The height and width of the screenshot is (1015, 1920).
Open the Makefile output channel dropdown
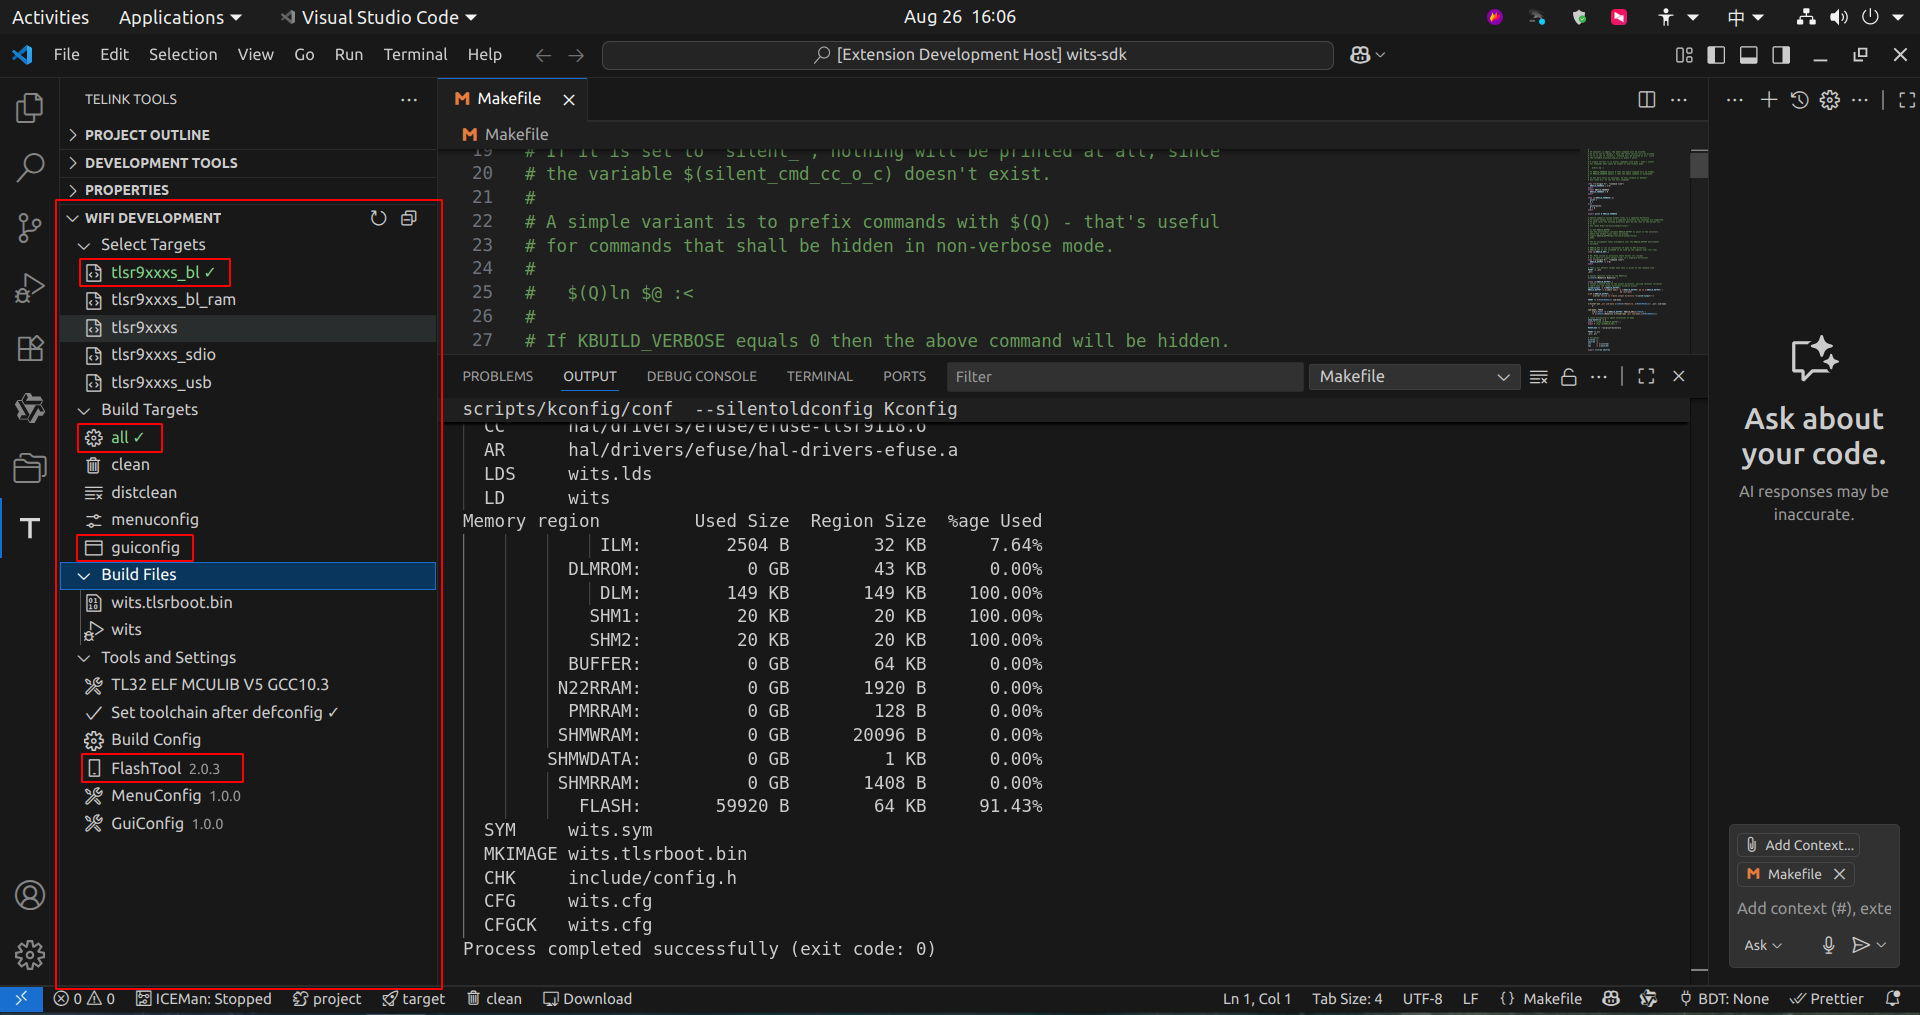[x=1413, y=377]
